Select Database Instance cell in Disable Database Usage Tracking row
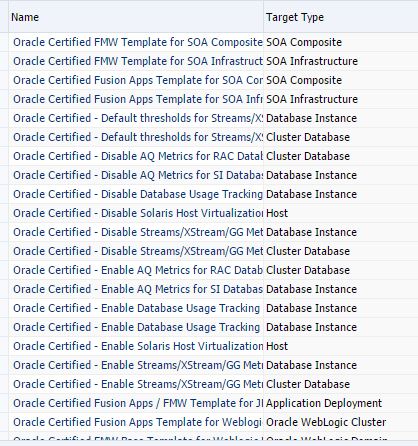Screen dimensions: 418x446 pyautogui.click(x=311, y=194)
